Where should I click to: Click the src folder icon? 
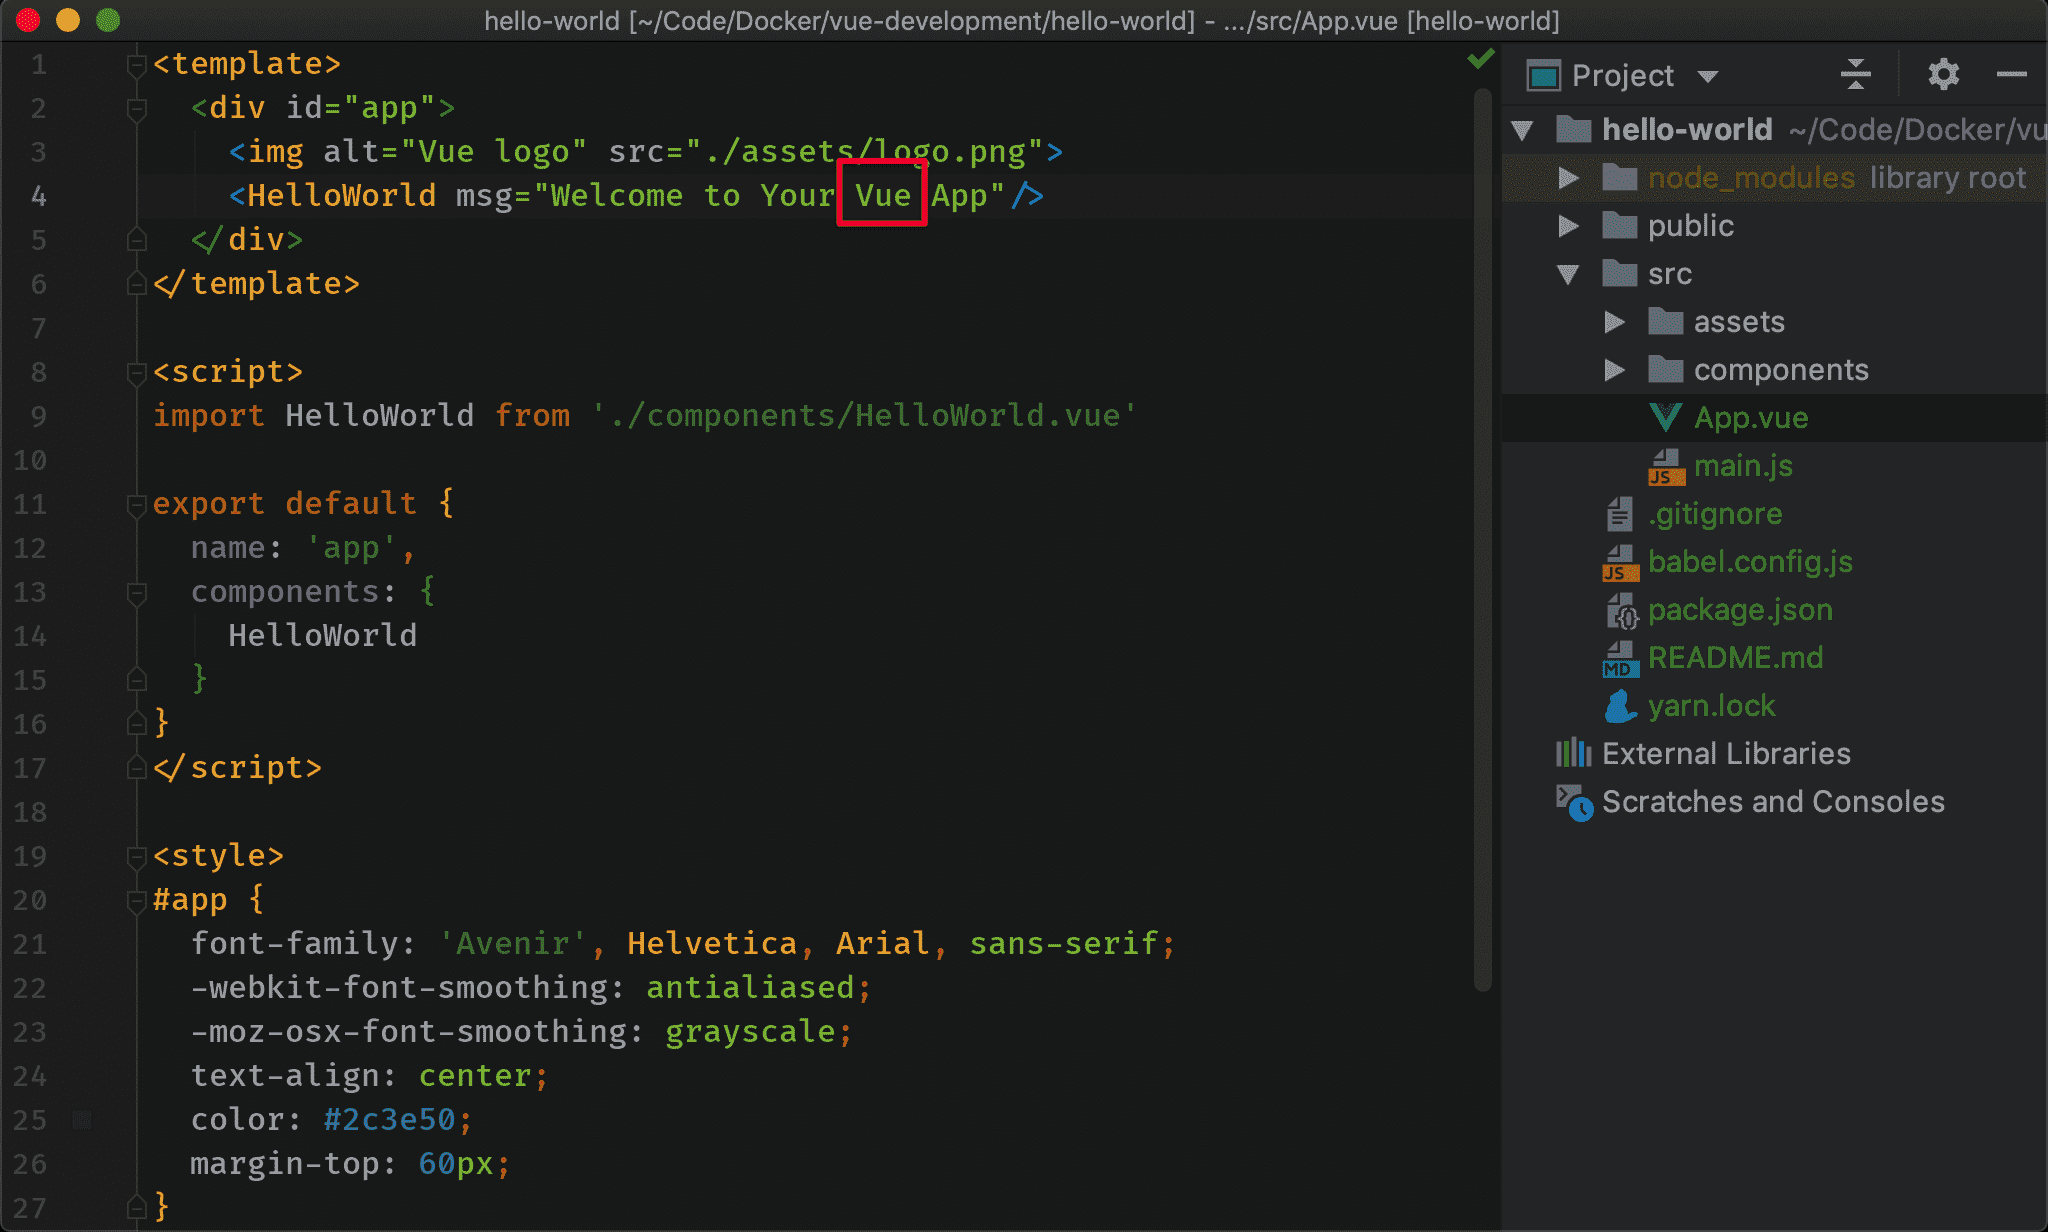tap(1619, 273)
